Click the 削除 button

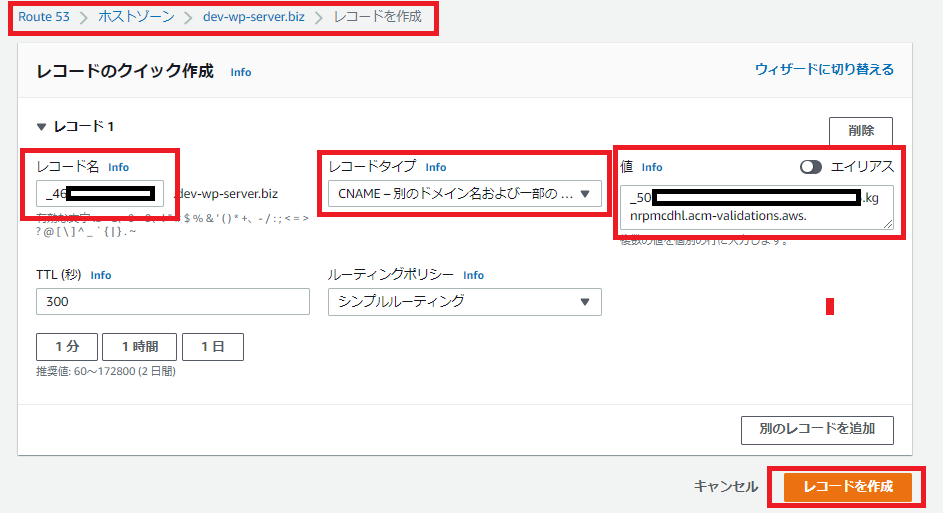click(860, 131)
